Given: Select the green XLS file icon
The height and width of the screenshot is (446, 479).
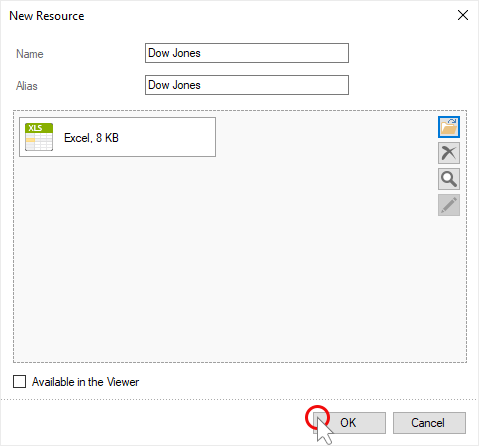Looking at the screenshot, I should coord(39,137).
